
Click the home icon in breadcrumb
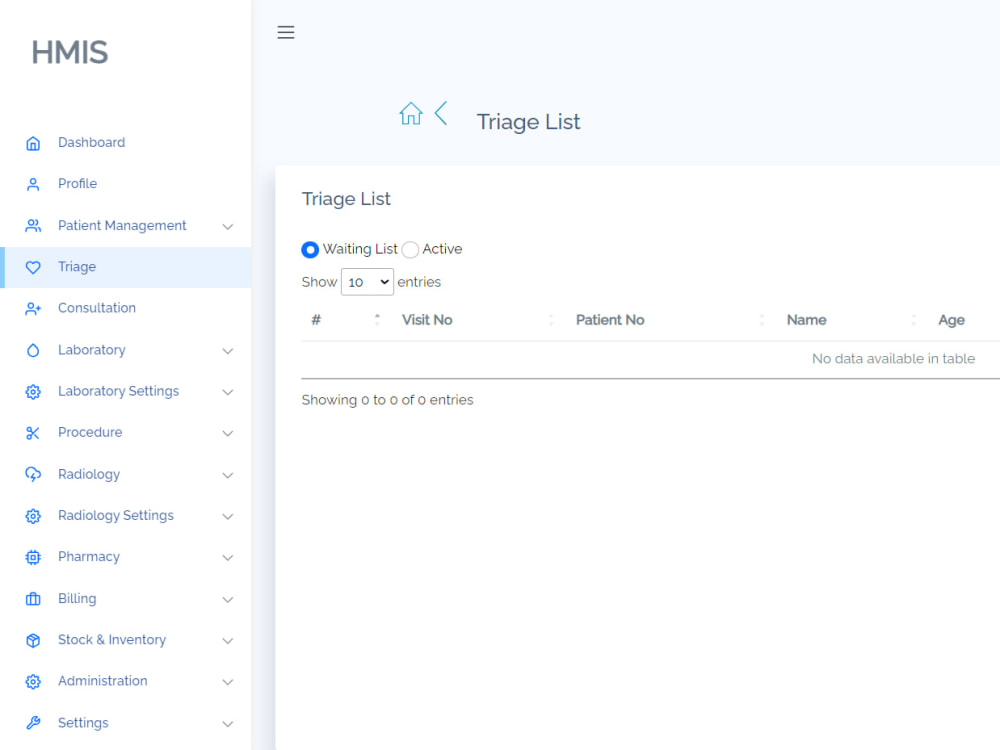coord(411,114)
